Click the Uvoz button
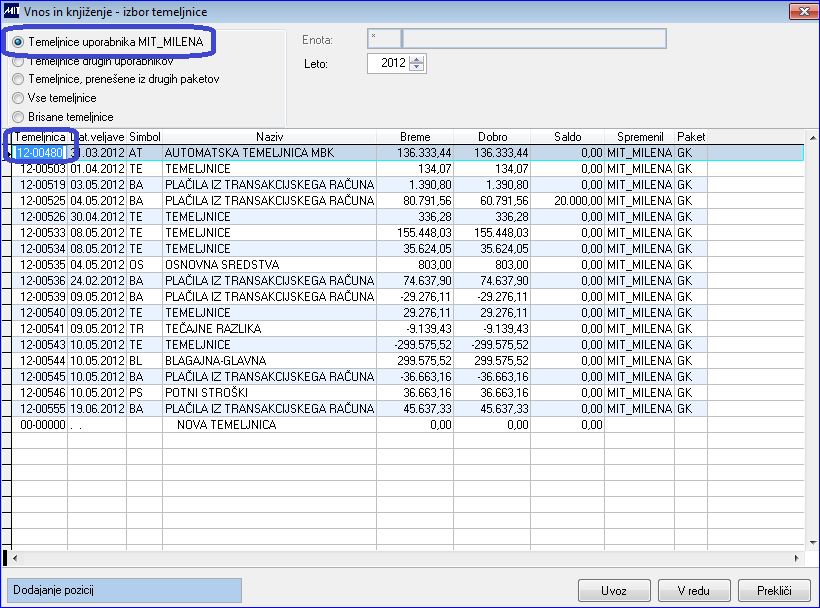This screenshot has height=608, width=820. (614, 591)
